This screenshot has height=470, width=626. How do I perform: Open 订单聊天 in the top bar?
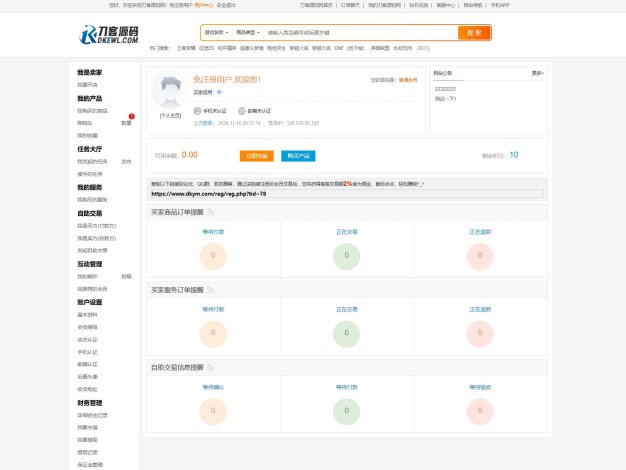click(350, 5)
